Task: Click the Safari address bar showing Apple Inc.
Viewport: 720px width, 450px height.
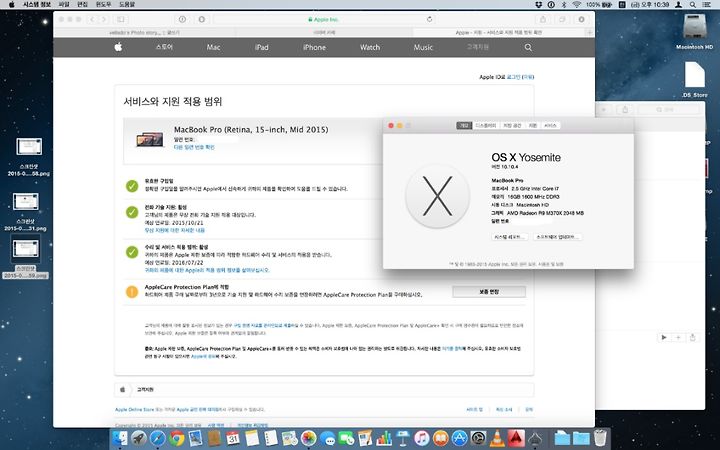Action: coord(324,19)
